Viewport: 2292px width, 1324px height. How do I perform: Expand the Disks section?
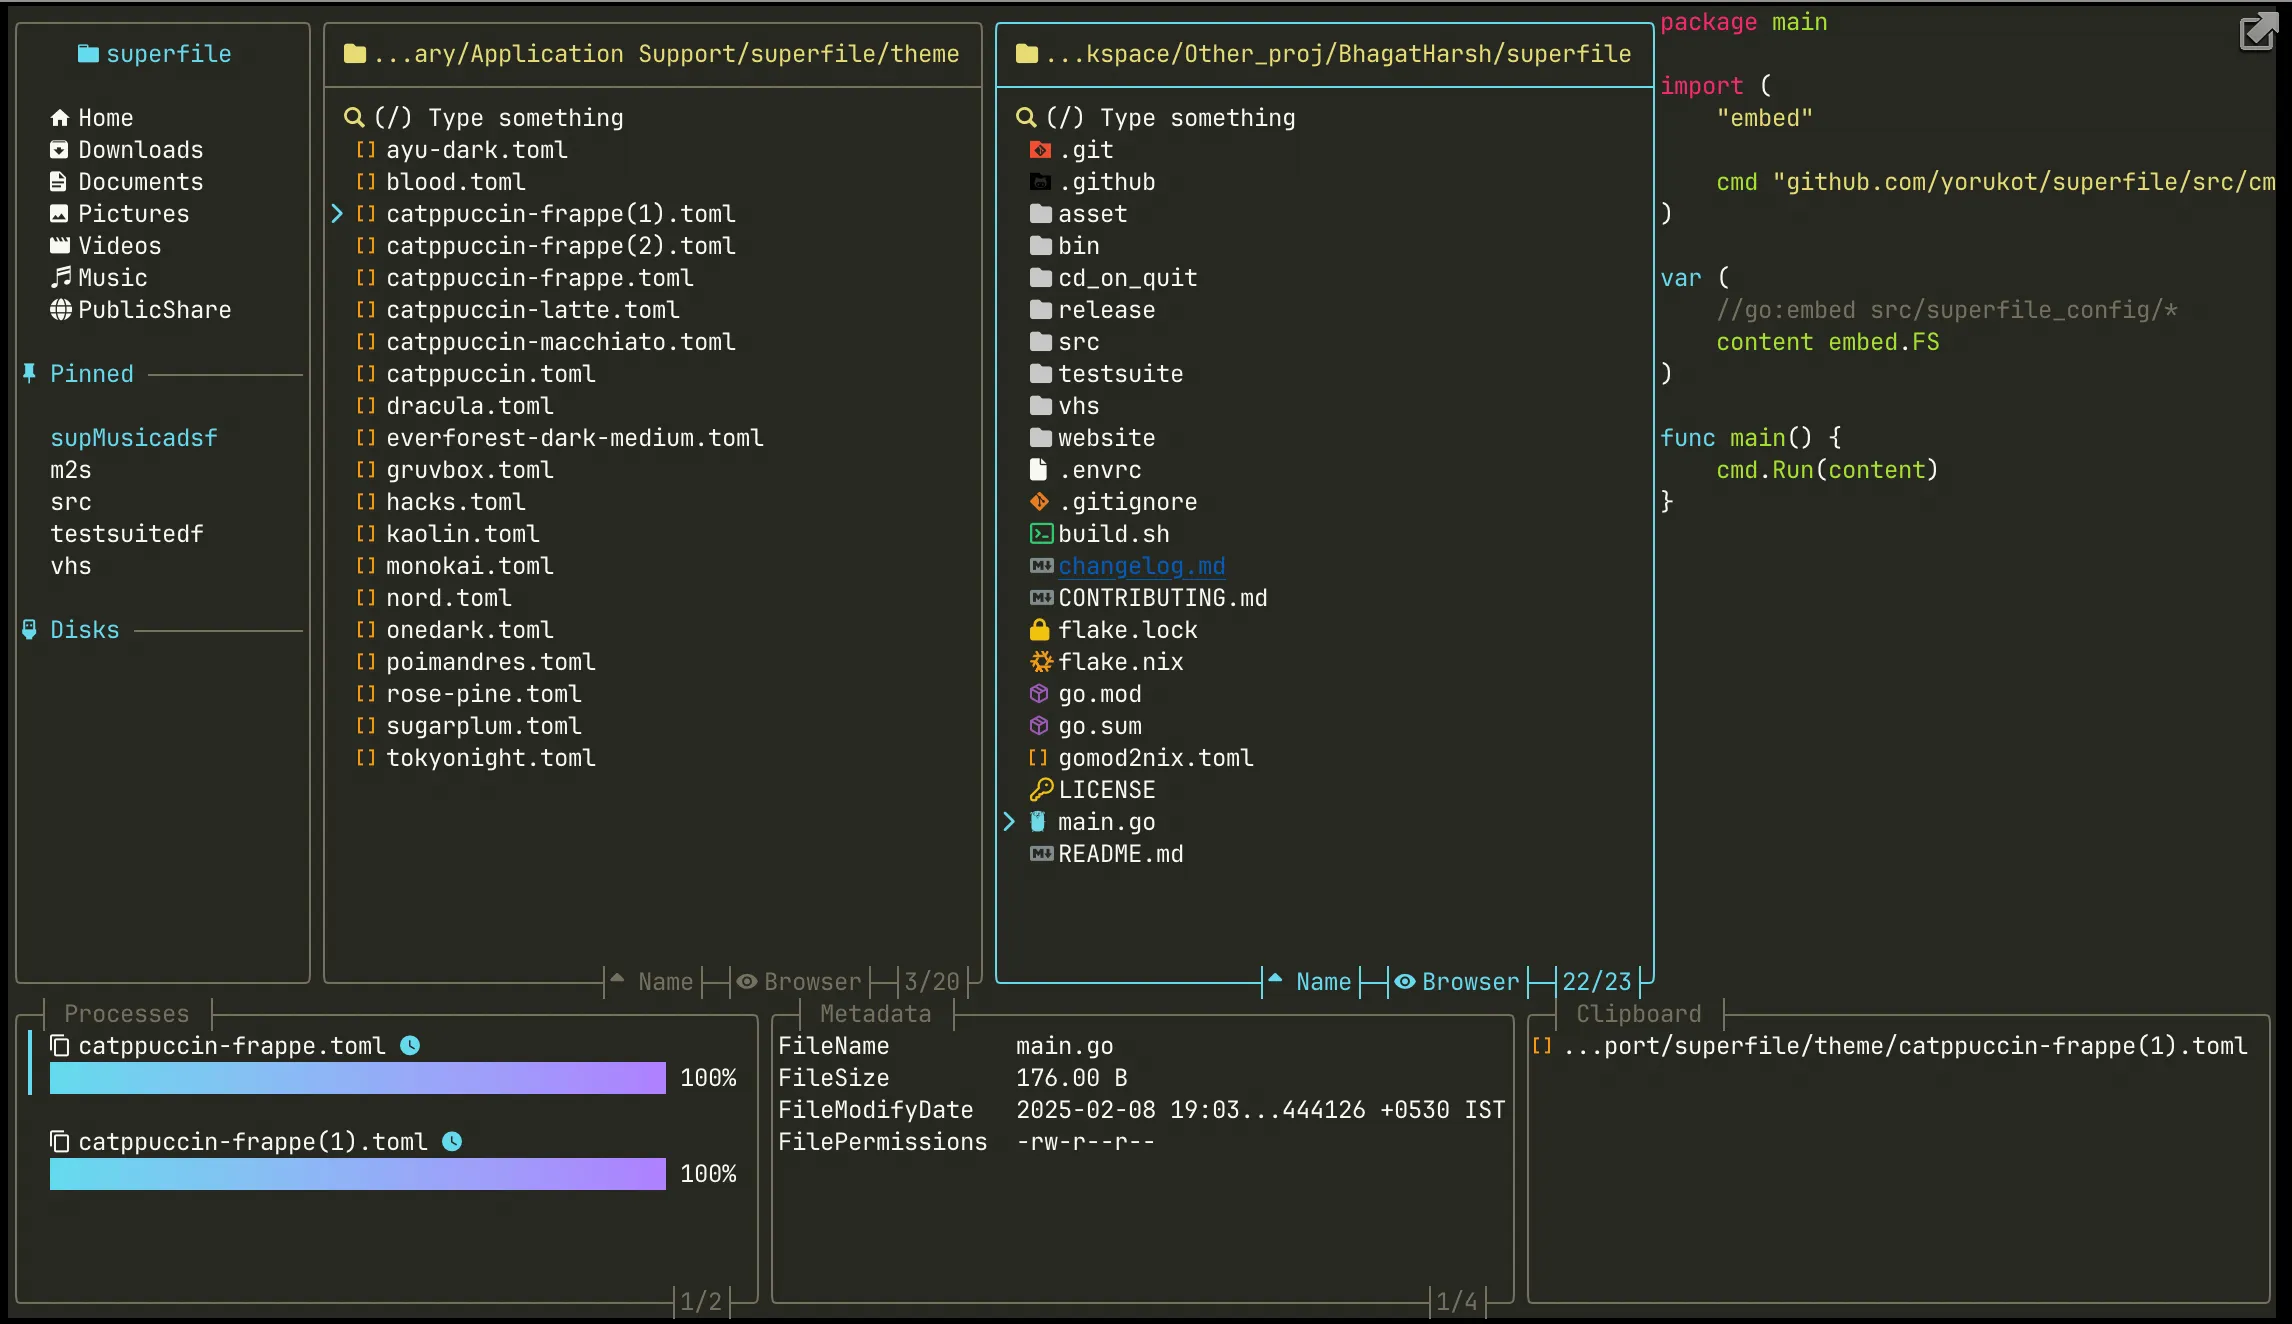[x=84, y=629]
